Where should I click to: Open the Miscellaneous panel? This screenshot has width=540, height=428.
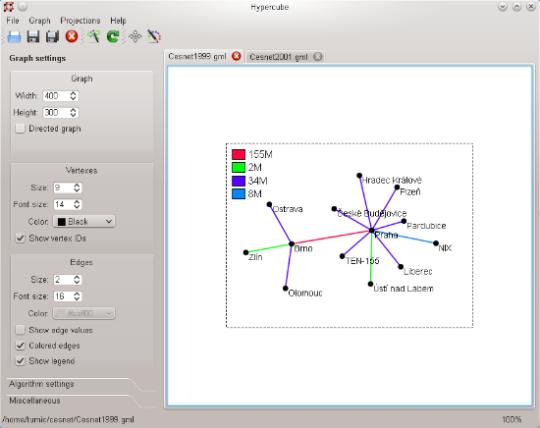pyautogui.click(x=35, y=400)
